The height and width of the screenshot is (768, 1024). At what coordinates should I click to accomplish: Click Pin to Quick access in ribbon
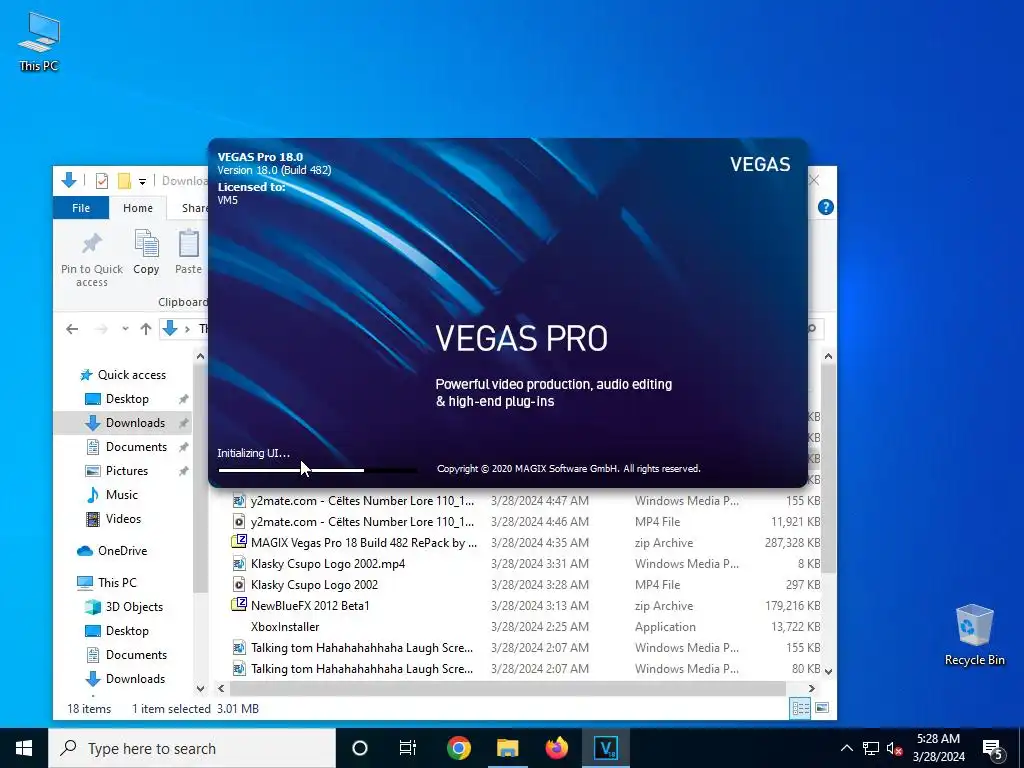coord(91,260)
